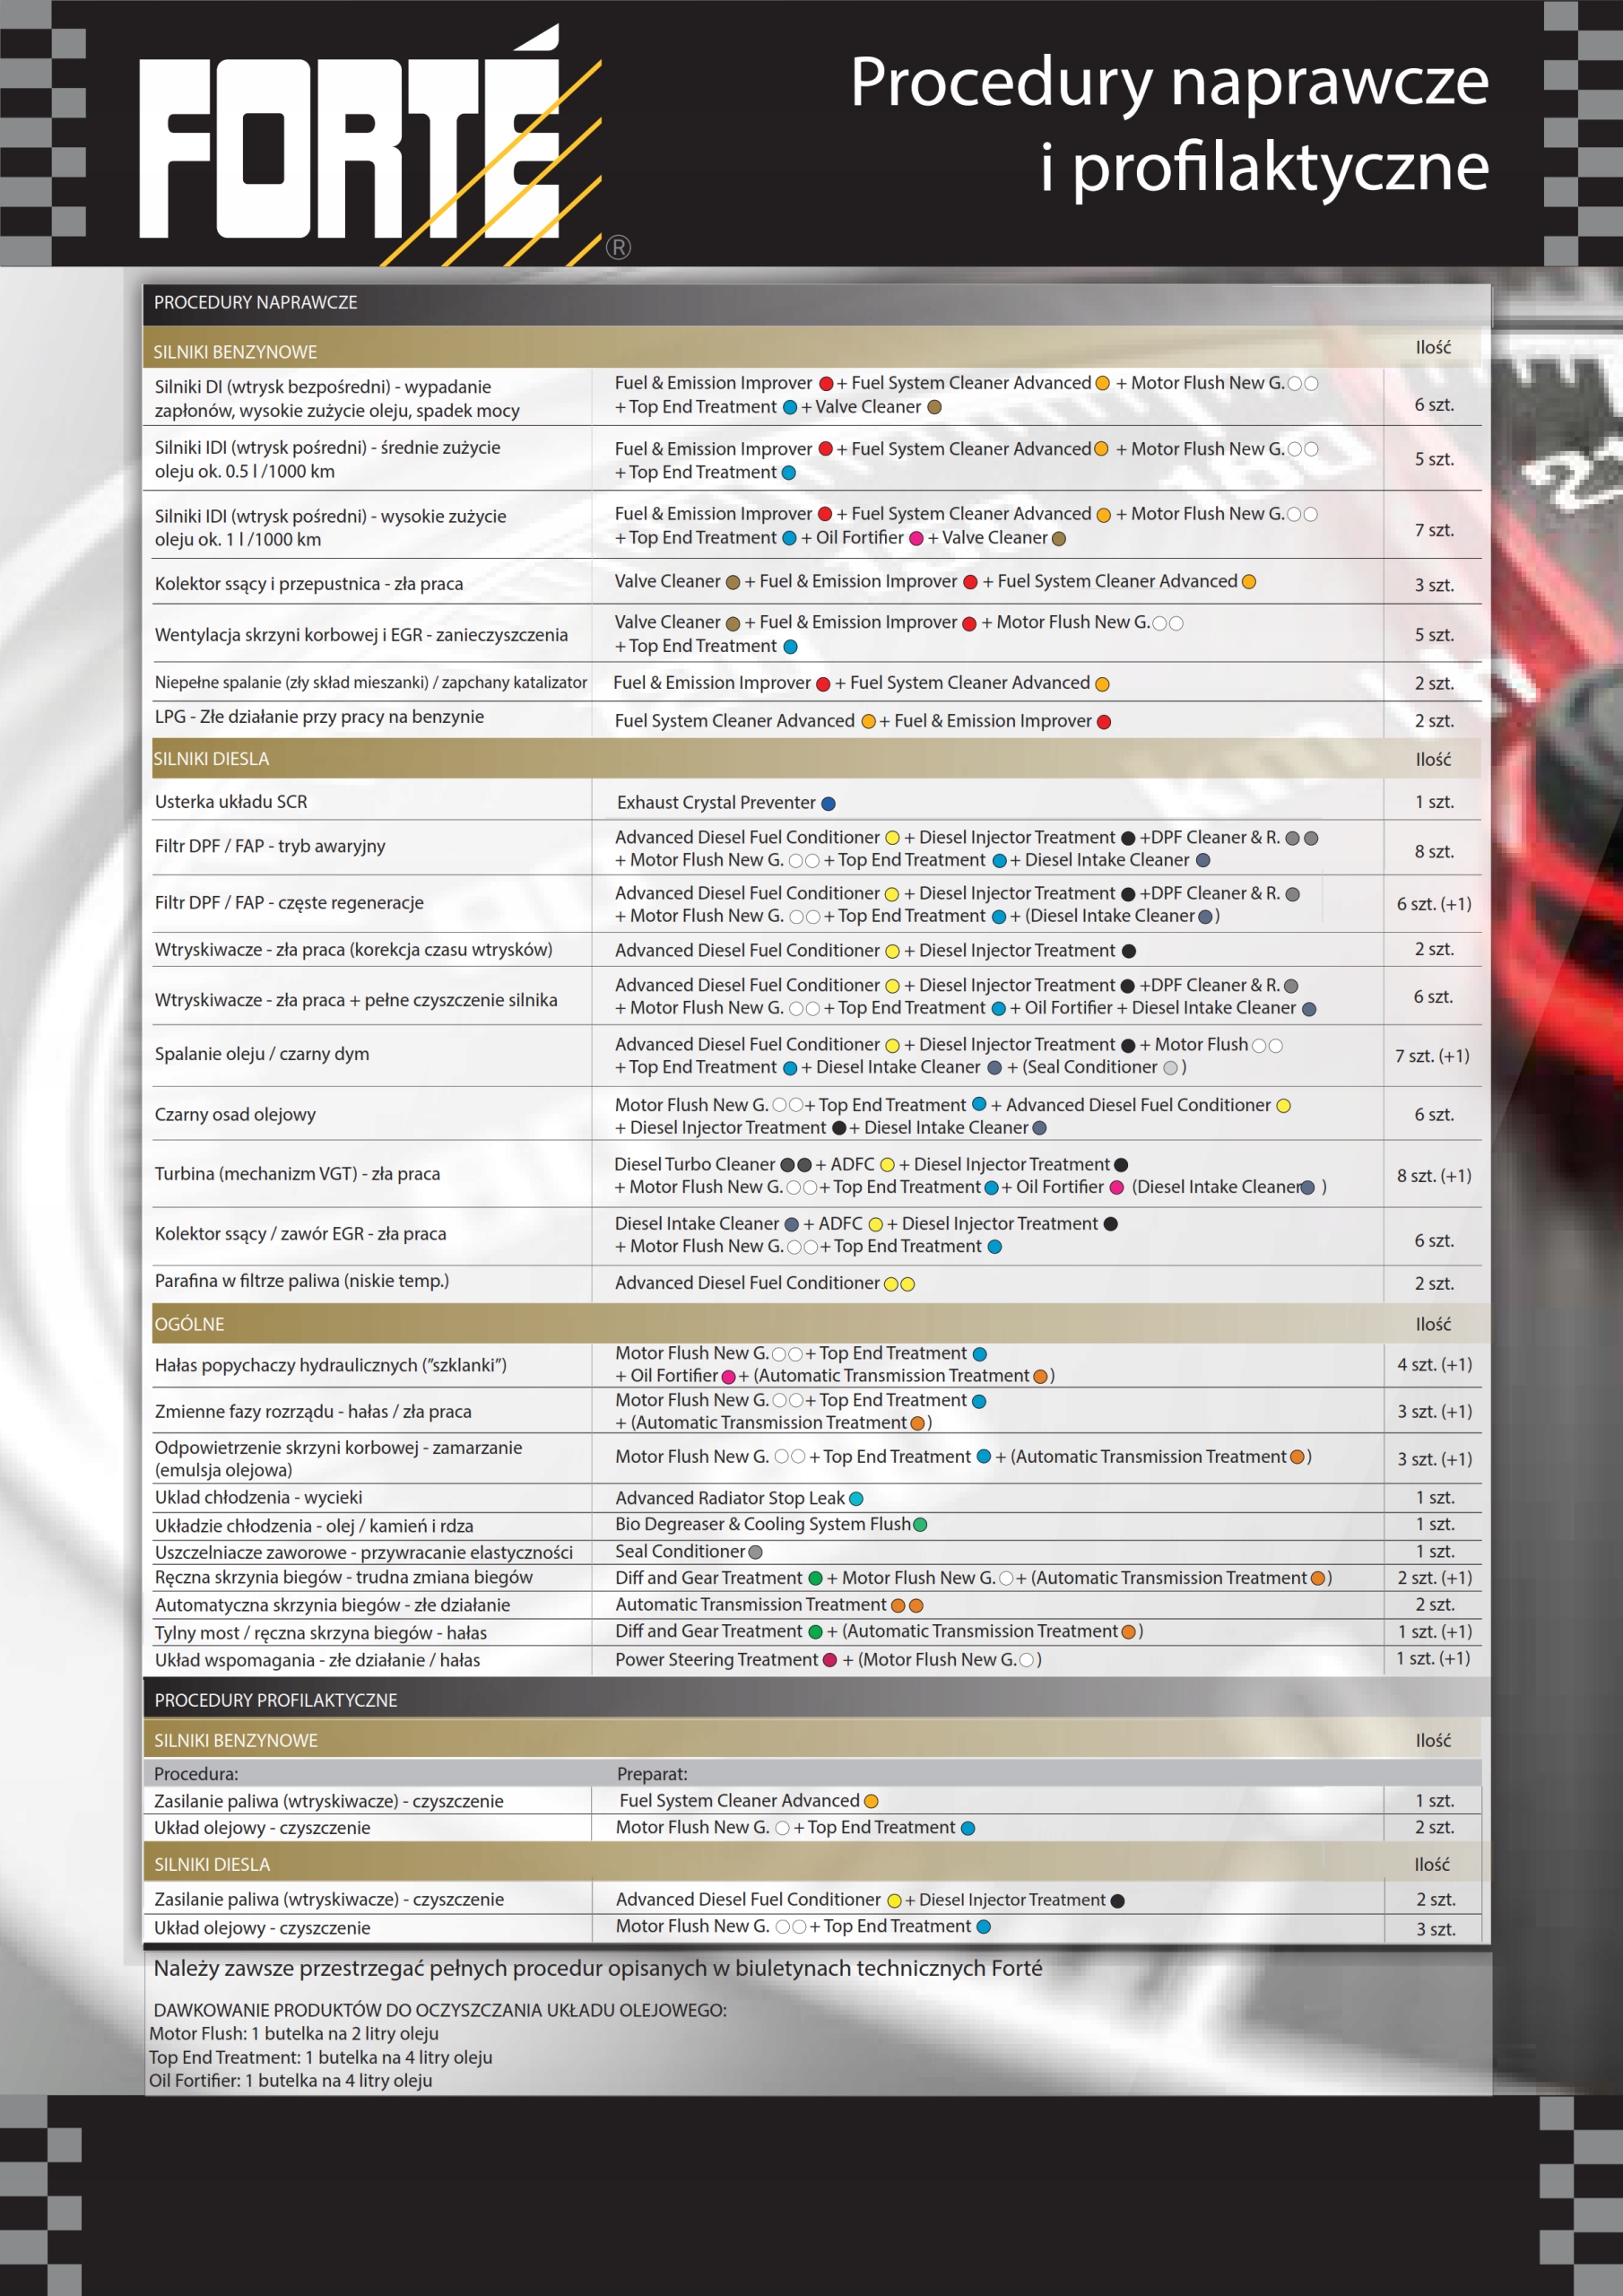Select "Oil Fortifier: 1 butelka na 4 litry oleju"
The height and width of the screenshot is (2296, 1623).
pos(291,2081)
